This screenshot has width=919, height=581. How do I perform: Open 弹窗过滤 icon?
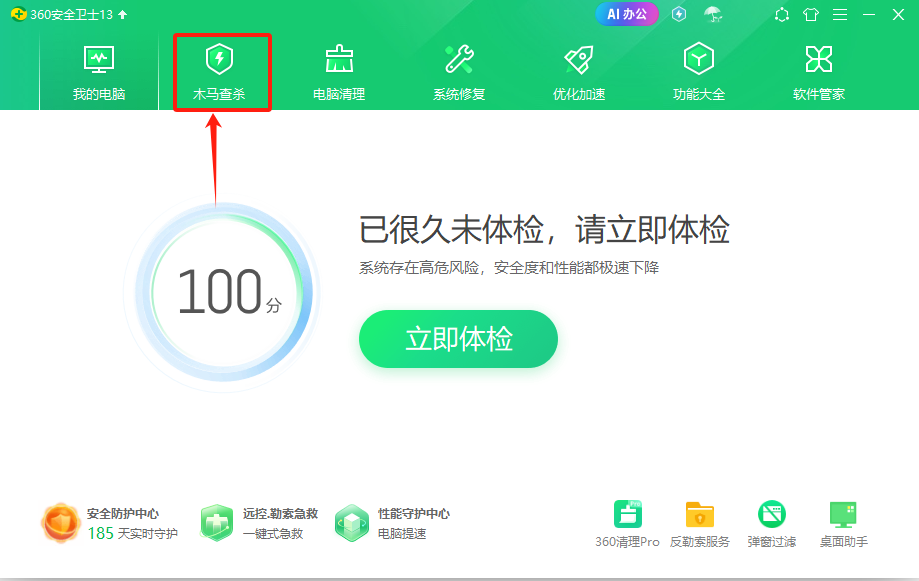coord(772,514)
